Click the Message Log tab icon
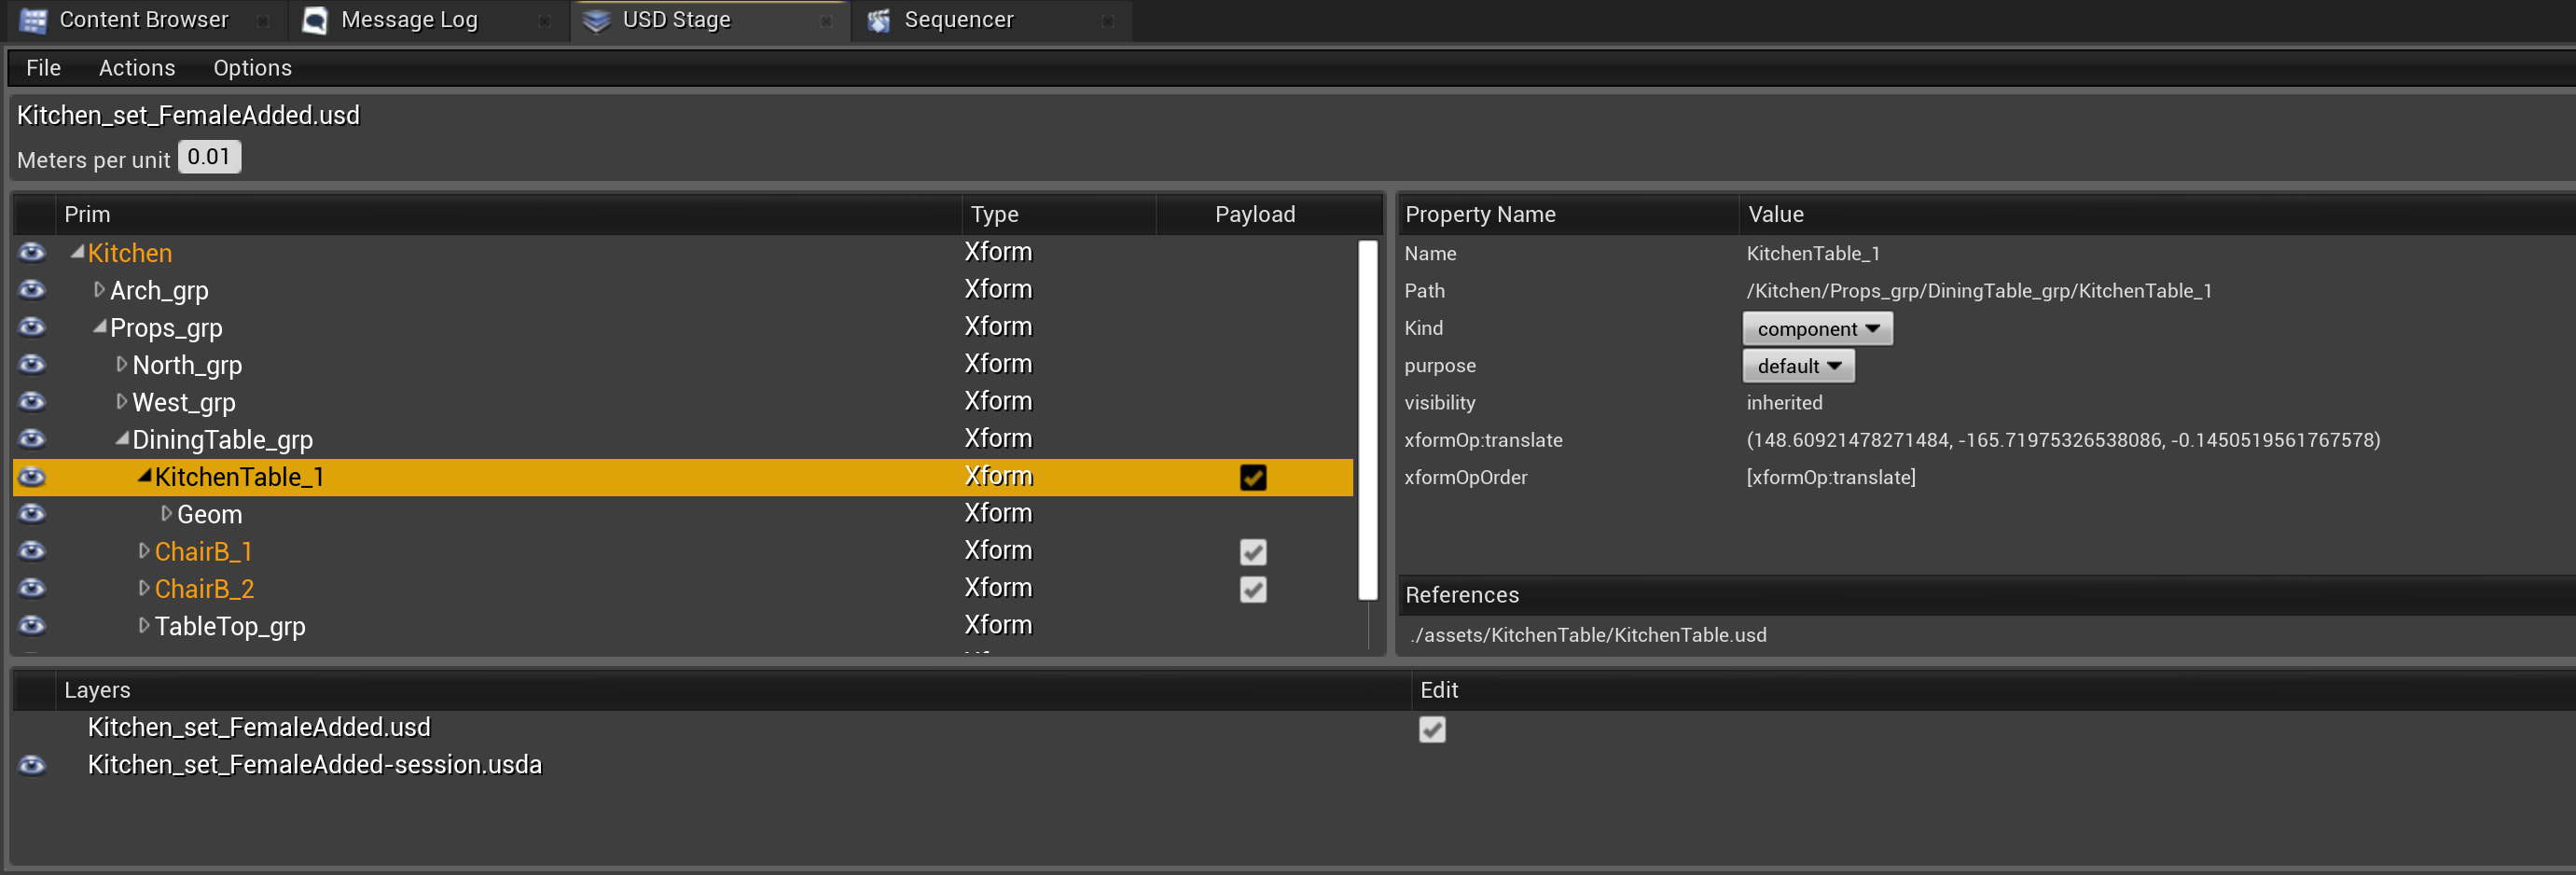Screen dimensions: 2576x875 [x=315, y=20]
